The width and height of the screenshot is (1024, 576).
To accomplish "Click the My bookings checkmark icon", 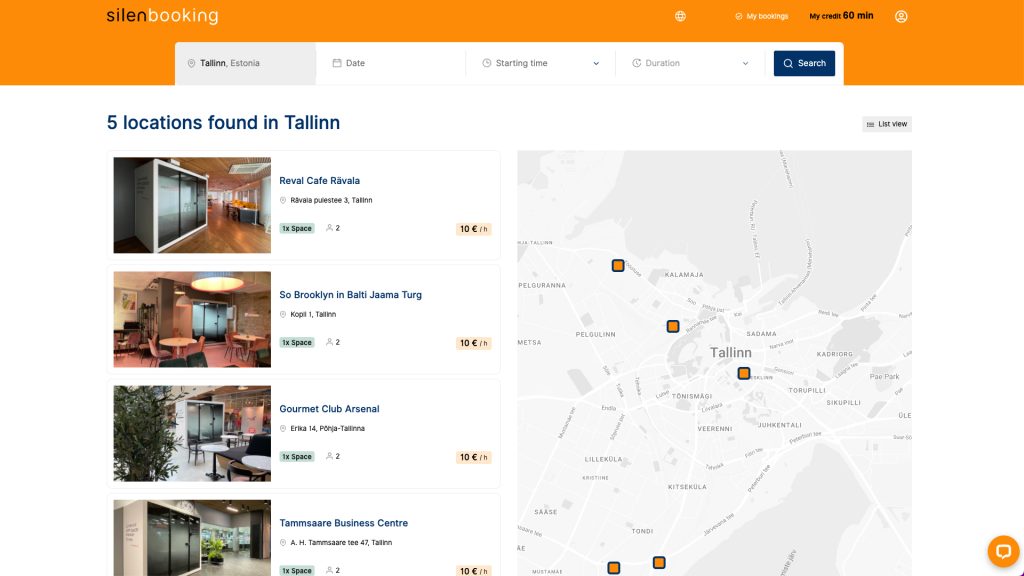I will click(x=739, y=16).
